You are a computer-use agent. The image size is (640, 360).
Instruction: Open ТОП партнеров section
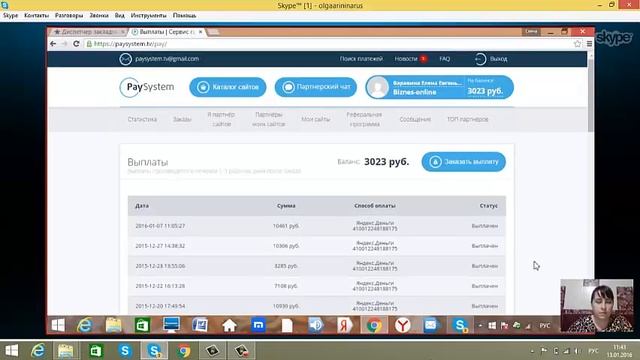coord(467,119)
